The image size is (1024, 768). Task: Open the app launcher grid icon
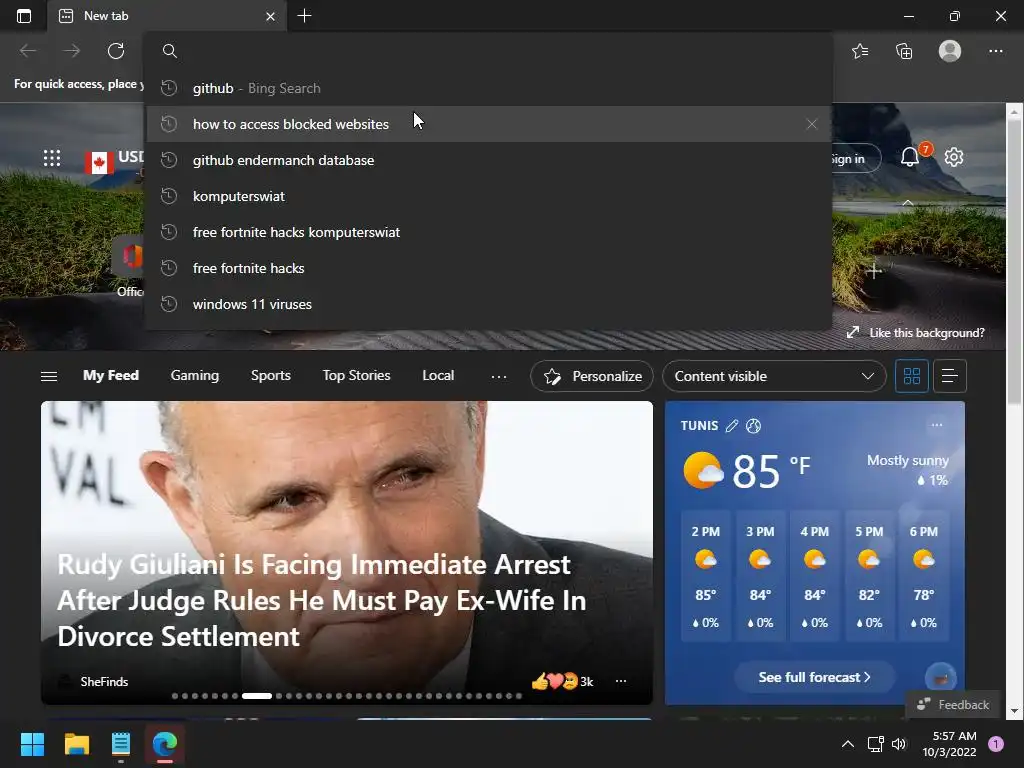tap(52, 157)
